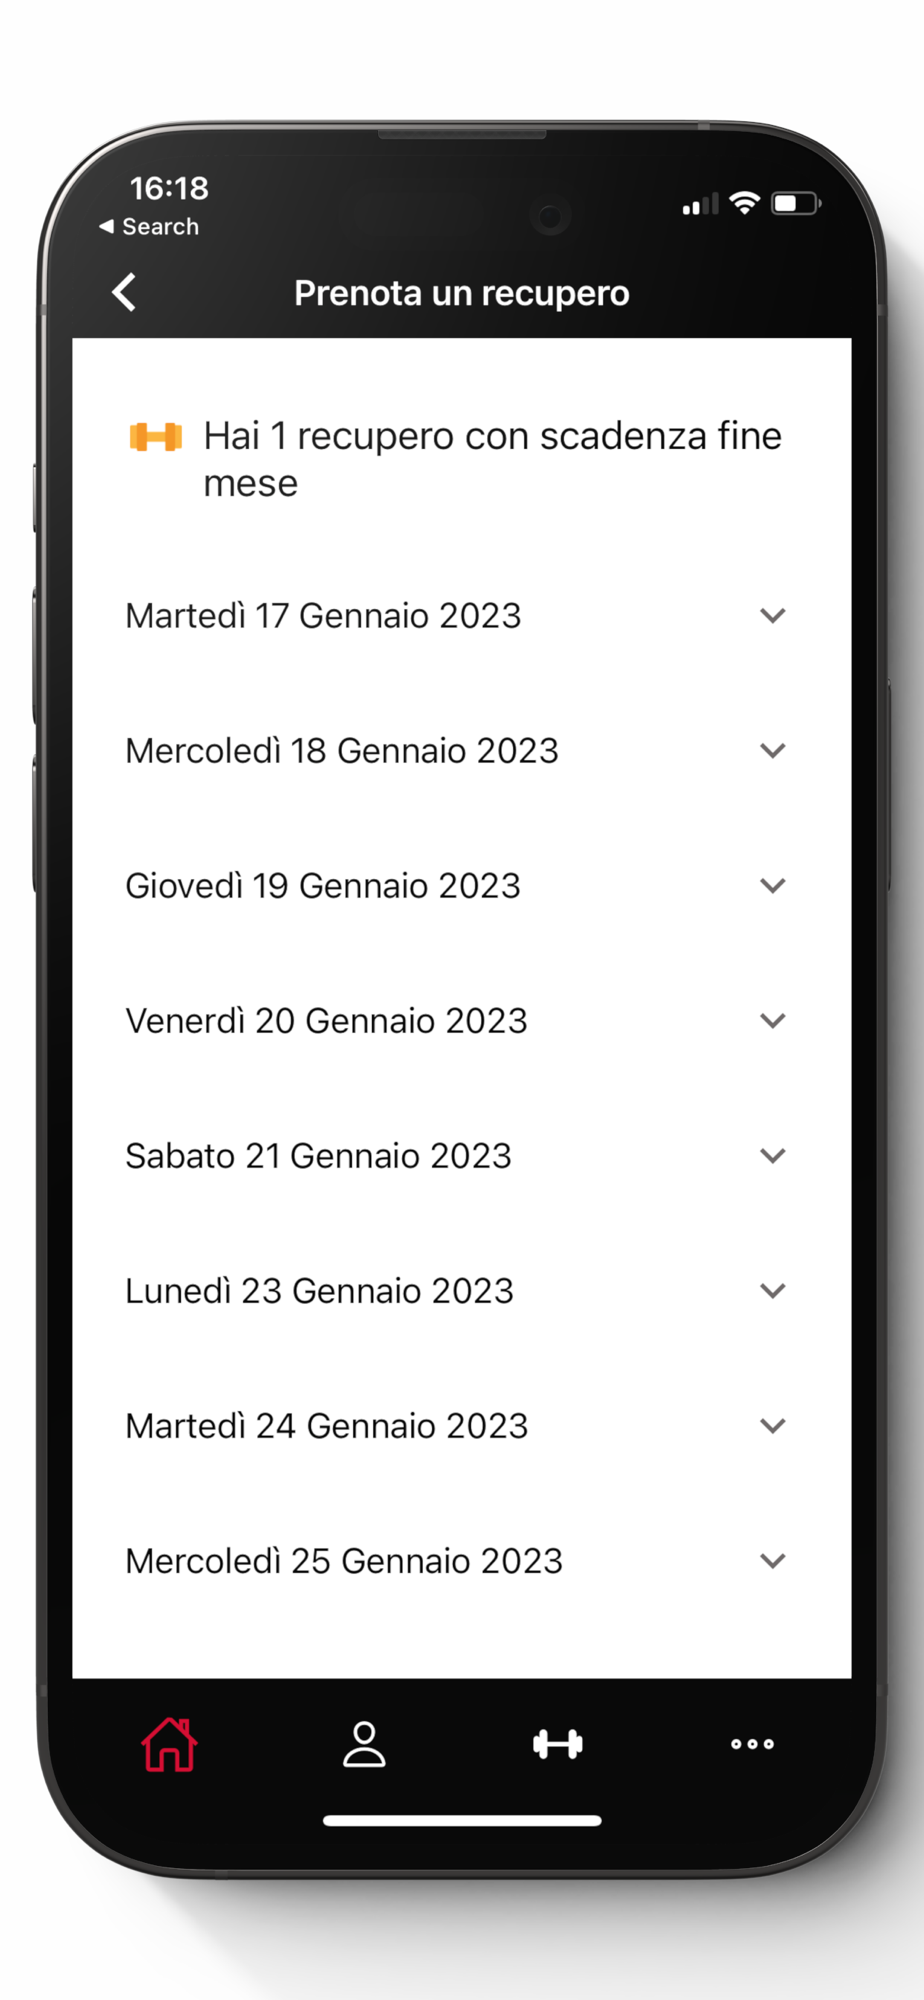Tap the Wi-Fi status icon
This screenshot has width=924, height=2000.
(744, 203)
